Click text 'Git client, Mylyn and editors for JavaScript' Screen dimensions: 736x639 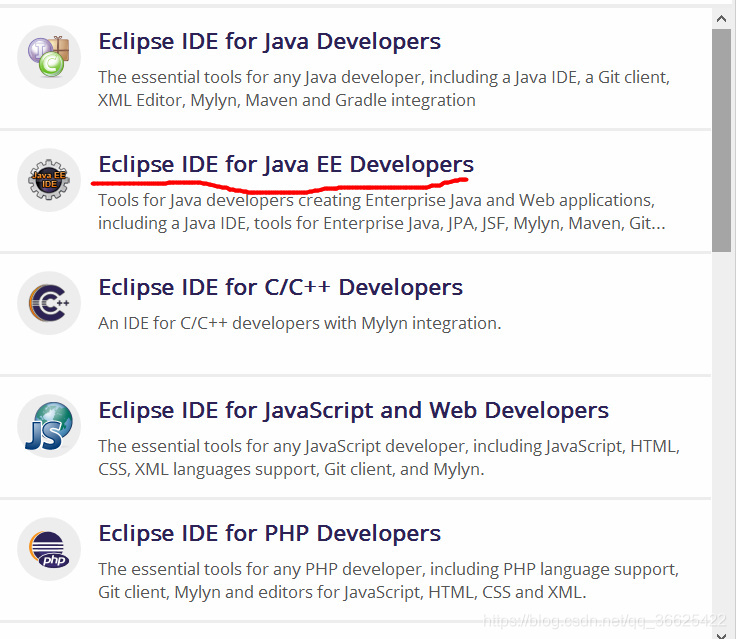point(260,592)
